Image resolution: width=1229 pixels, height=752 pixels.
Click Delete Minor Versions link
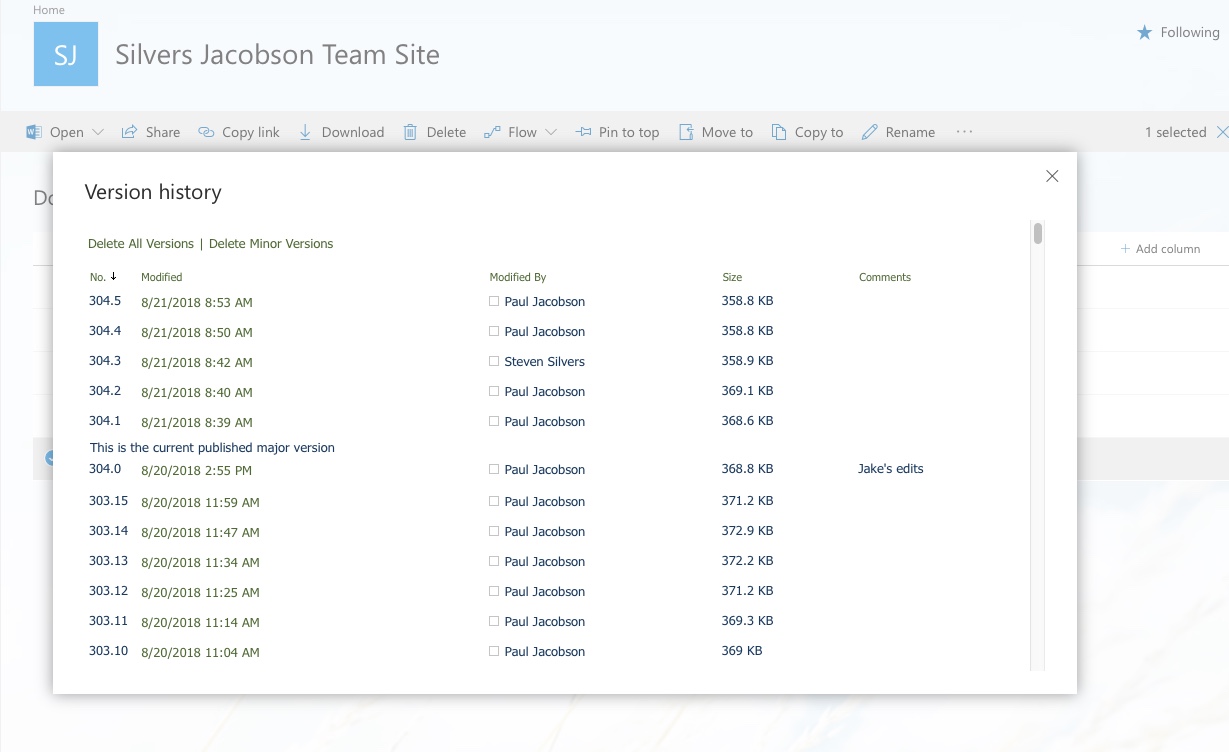[x=271, y=244]
